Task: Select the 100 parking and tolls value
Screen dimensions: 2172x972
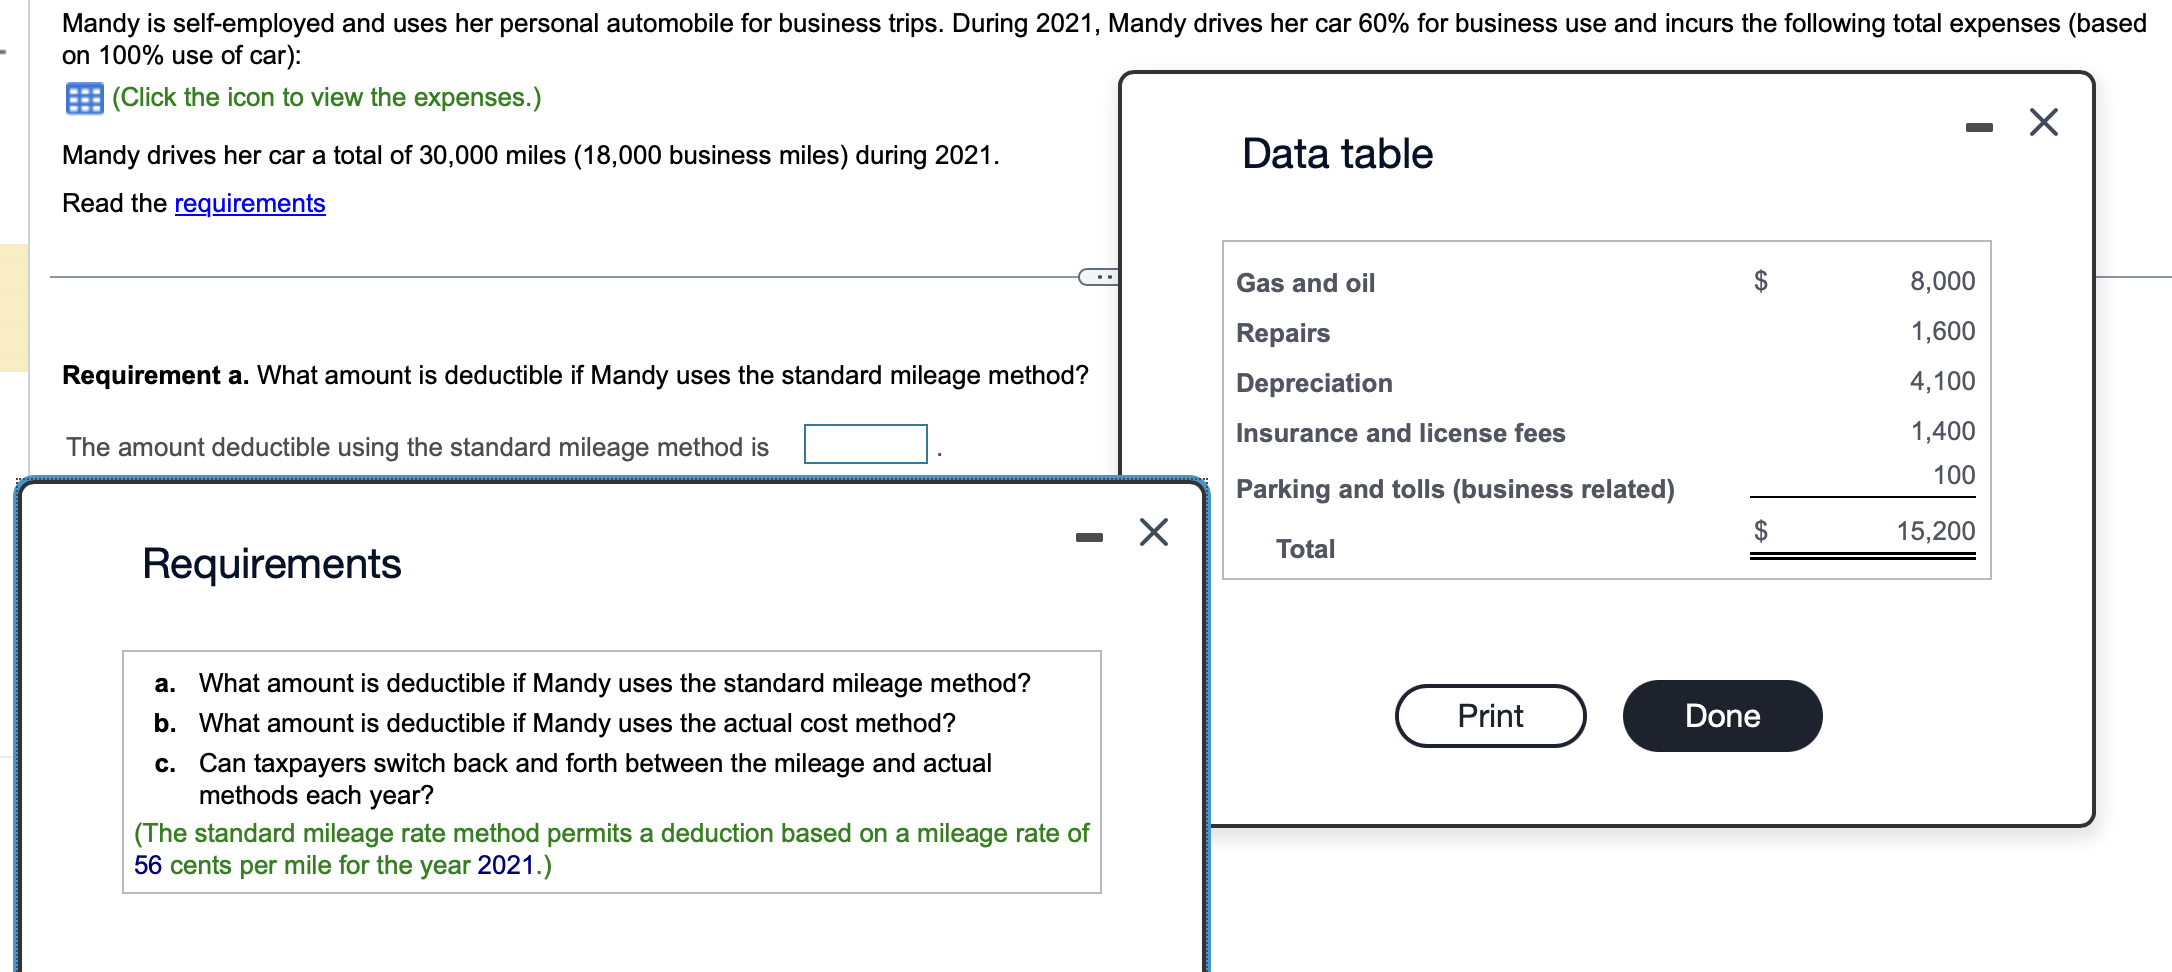Action: click(x=1954, y=475)
